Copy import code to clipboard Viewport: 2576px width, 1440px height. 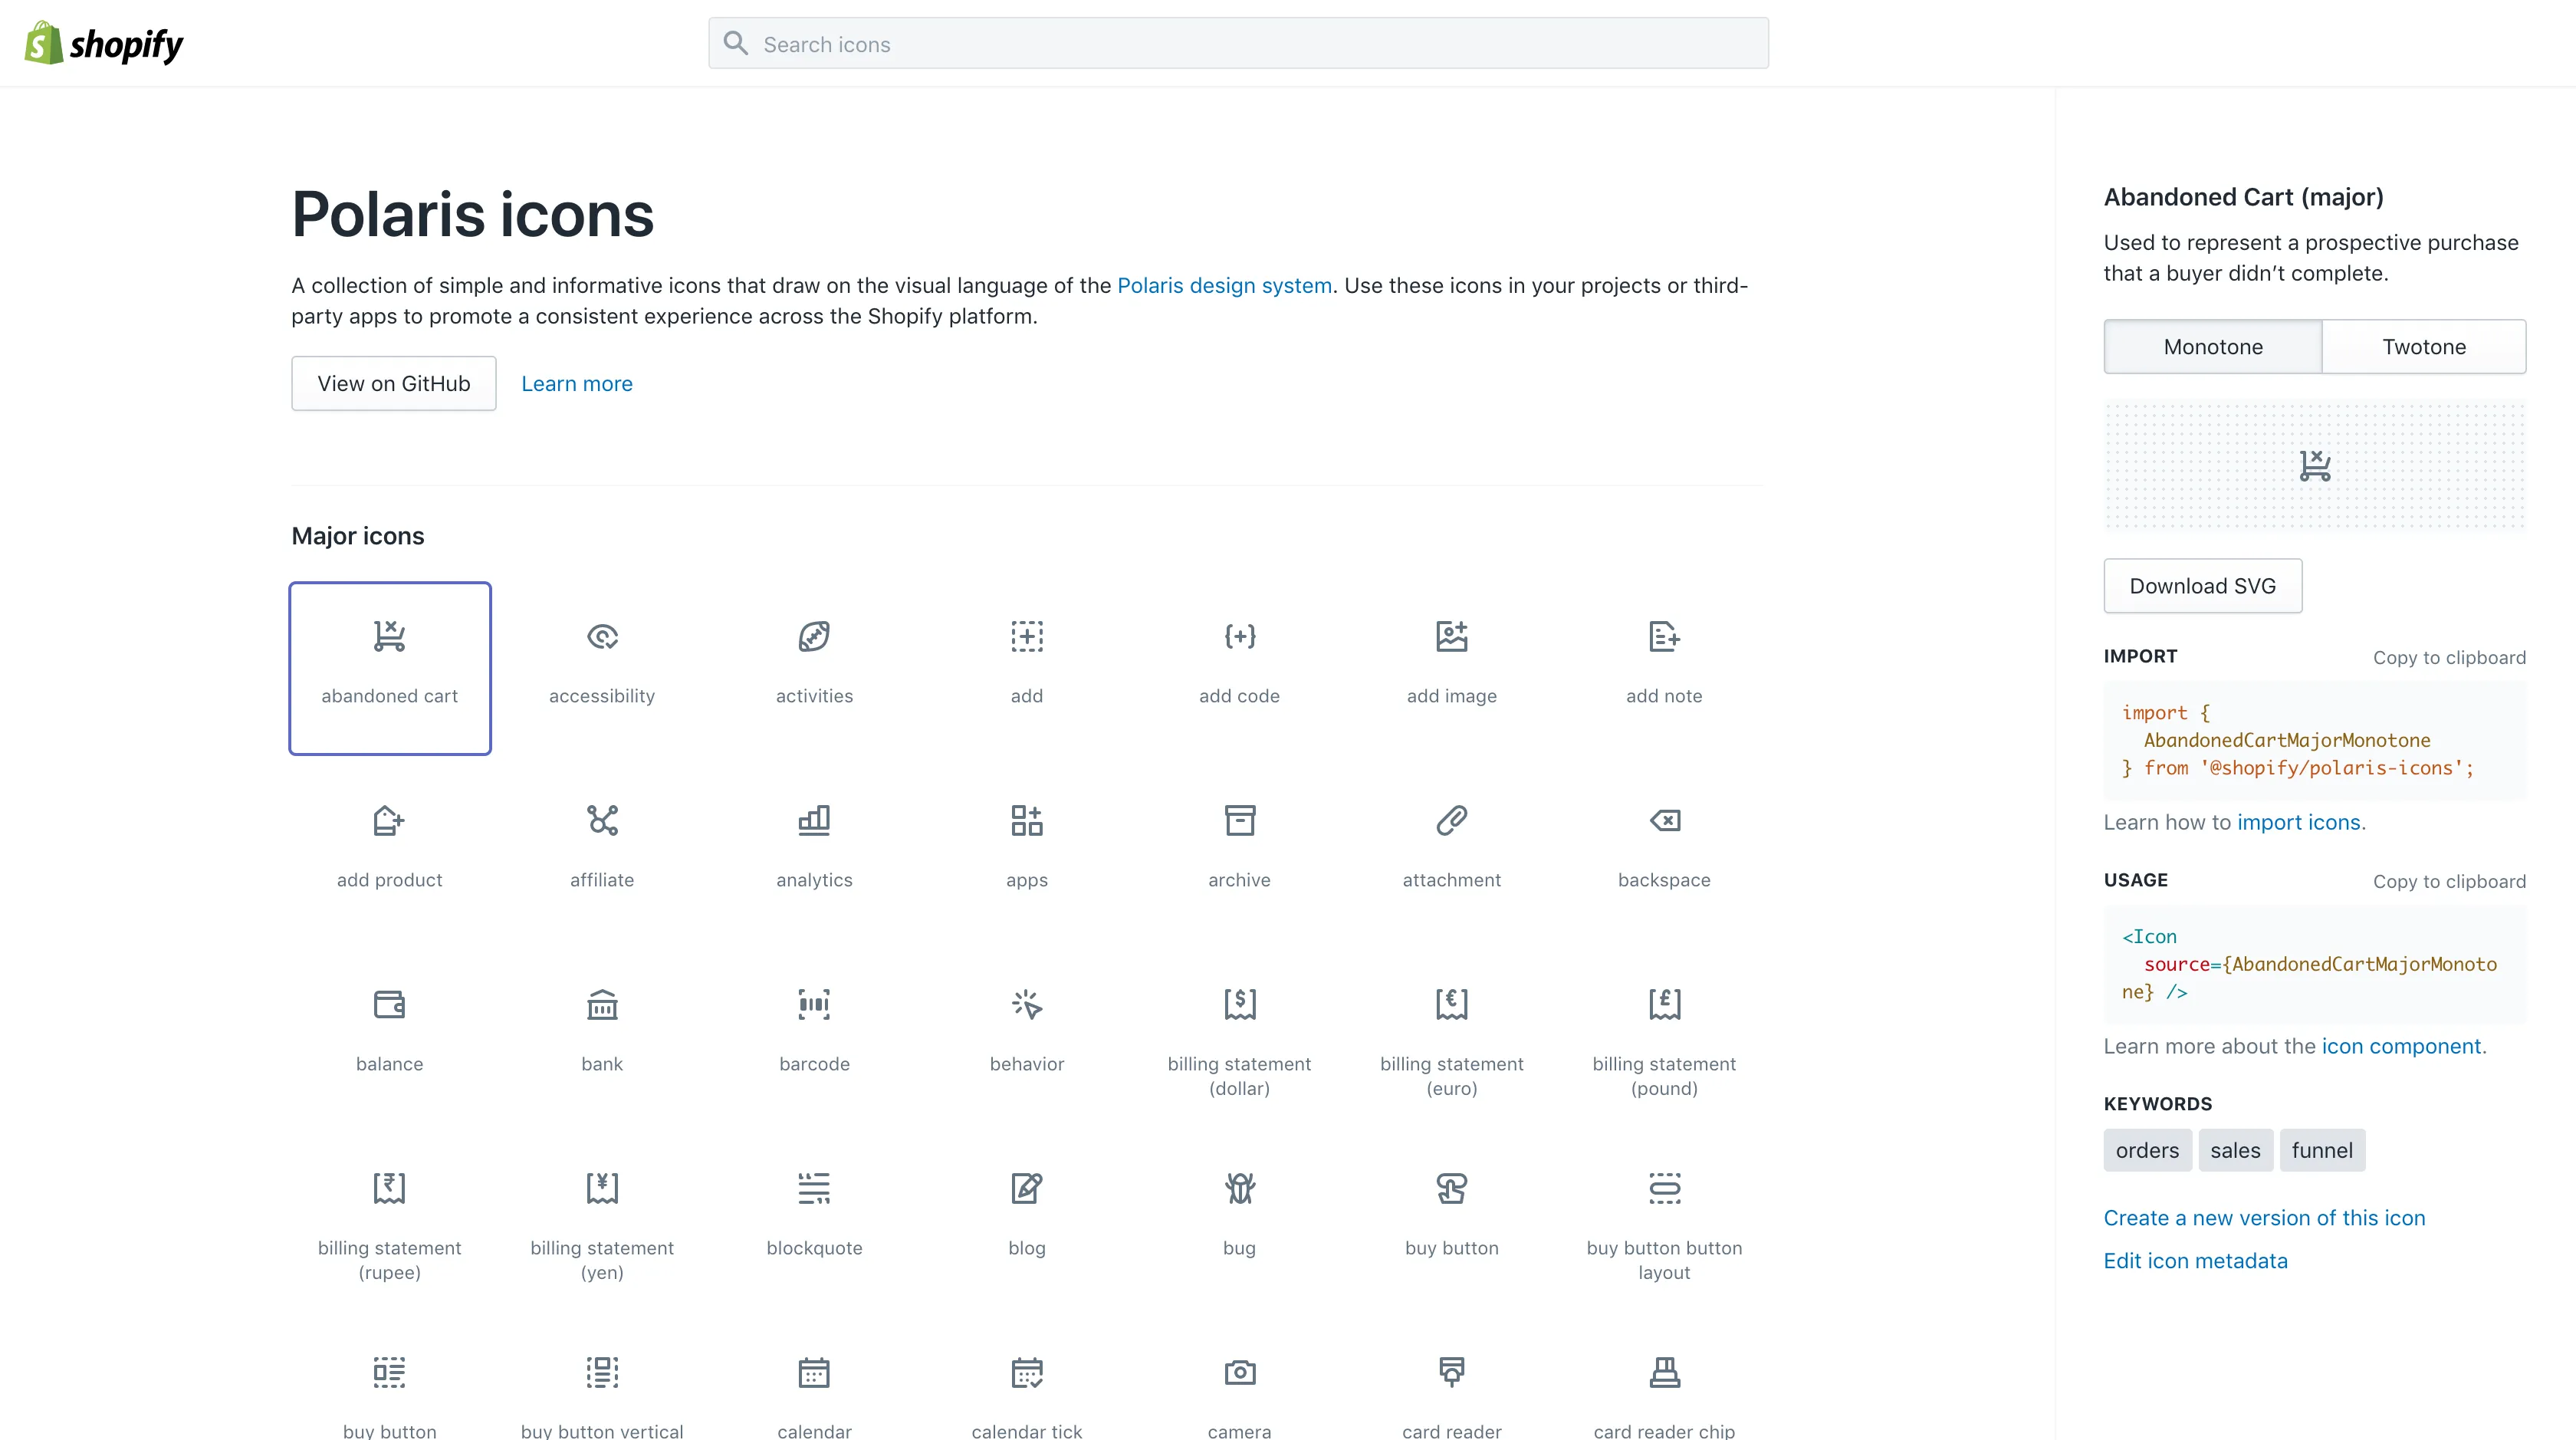(x=2449, y=656)
